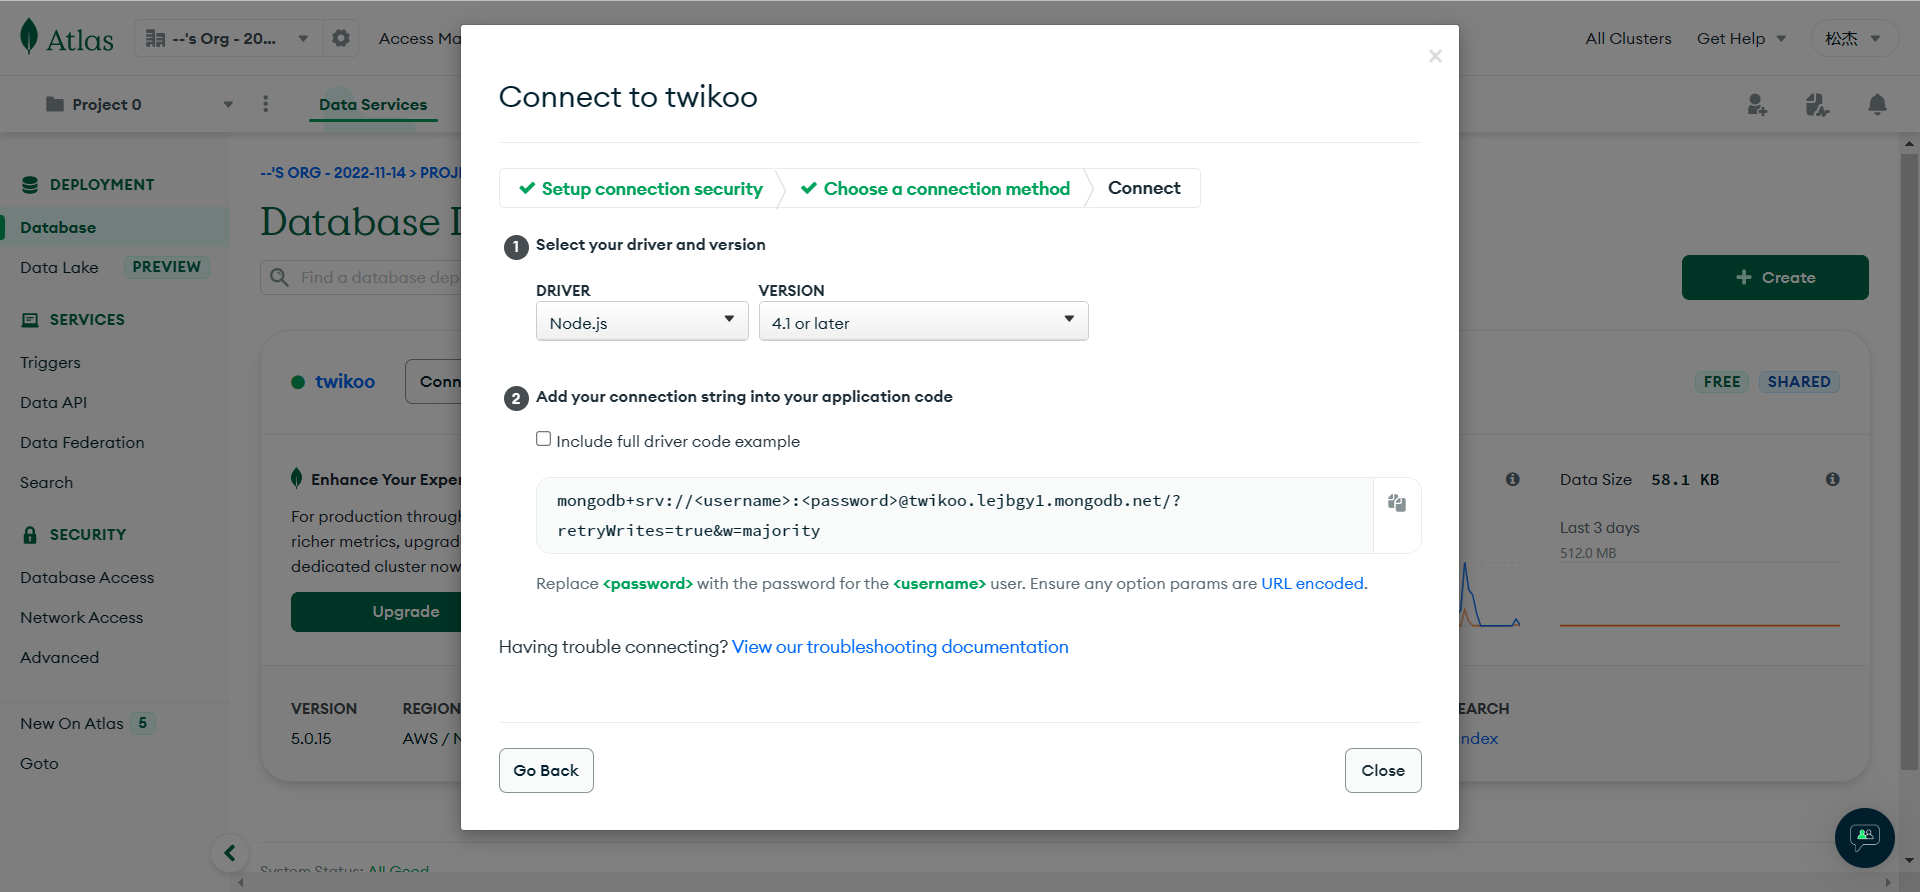Copy the MongoDB connection string
The width and height of the screenshot is (1920, 892).
click(1397, 503)
